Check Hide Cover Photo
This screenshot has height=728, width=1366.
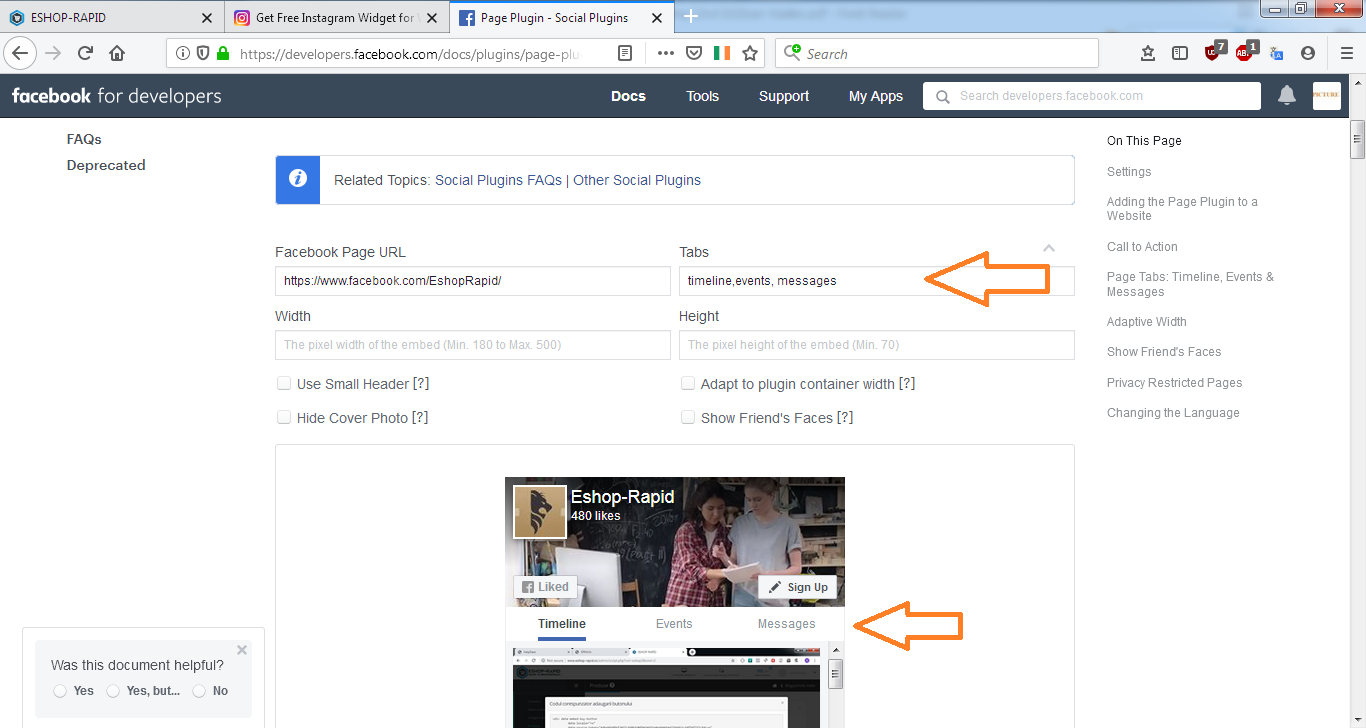(284, 417)
